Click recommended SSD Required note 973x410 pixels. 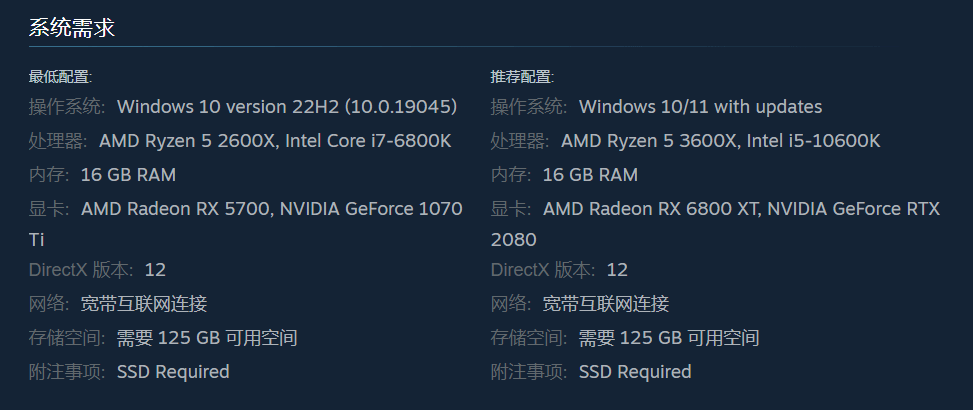(635, 372)
